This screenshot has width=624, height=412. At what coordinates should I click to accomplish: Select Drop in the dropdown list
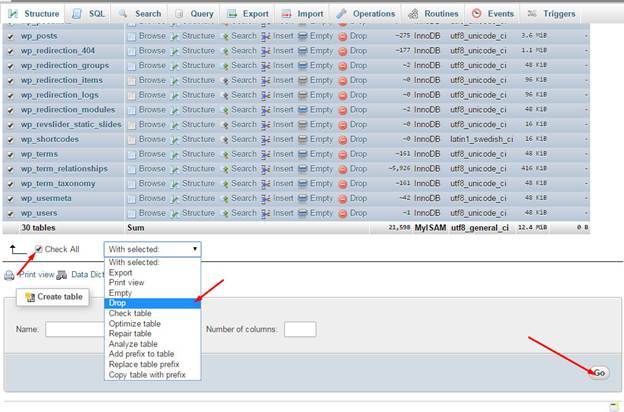pos(153,303)
